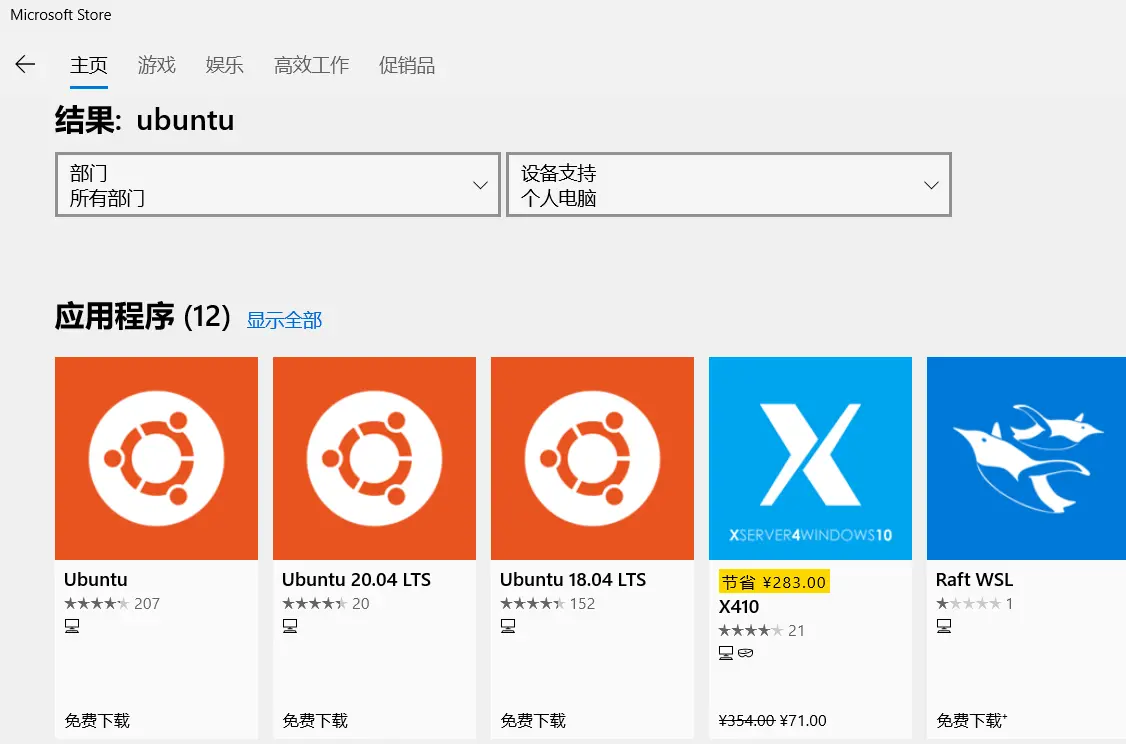Click 免费下载+ under Raft WSL
Image resolution: width=1126 pixels, height=744 pixels.
tap(972, 720)
